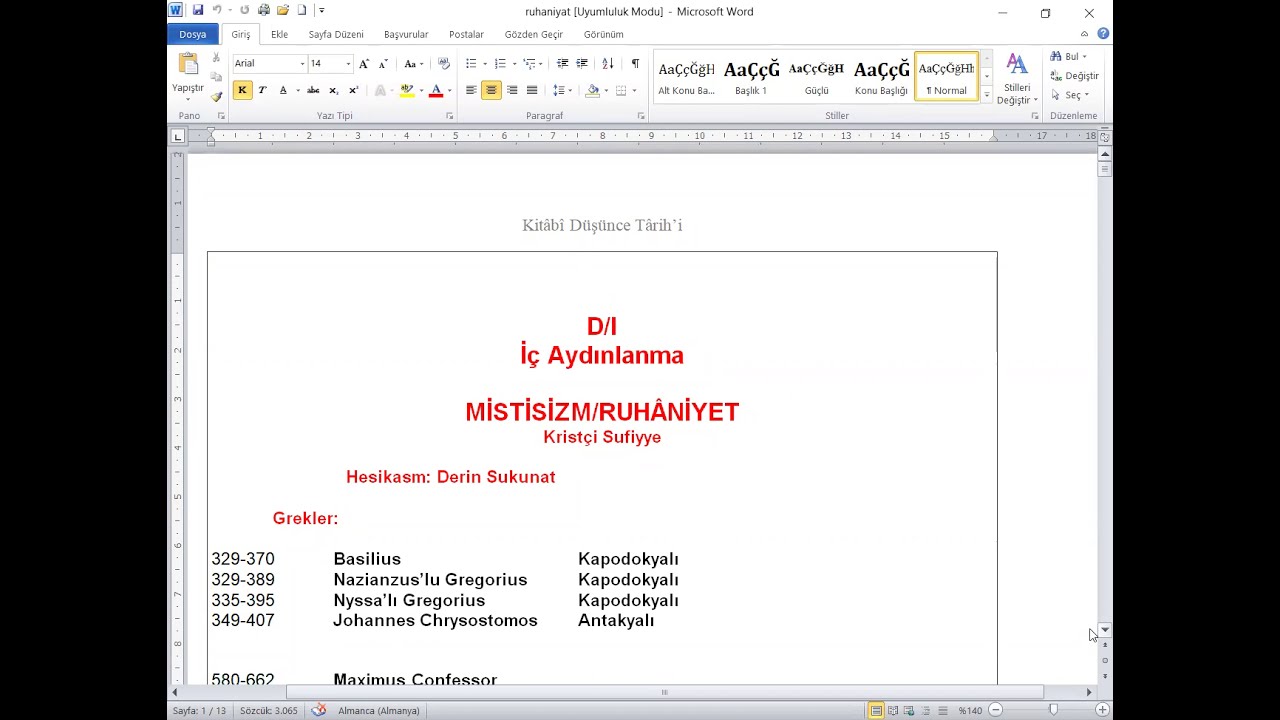The width and height of the screenshot is (1280, 720).
Task: Apply the Alt Konu Başlığı style
Action: tap(686, 77)
